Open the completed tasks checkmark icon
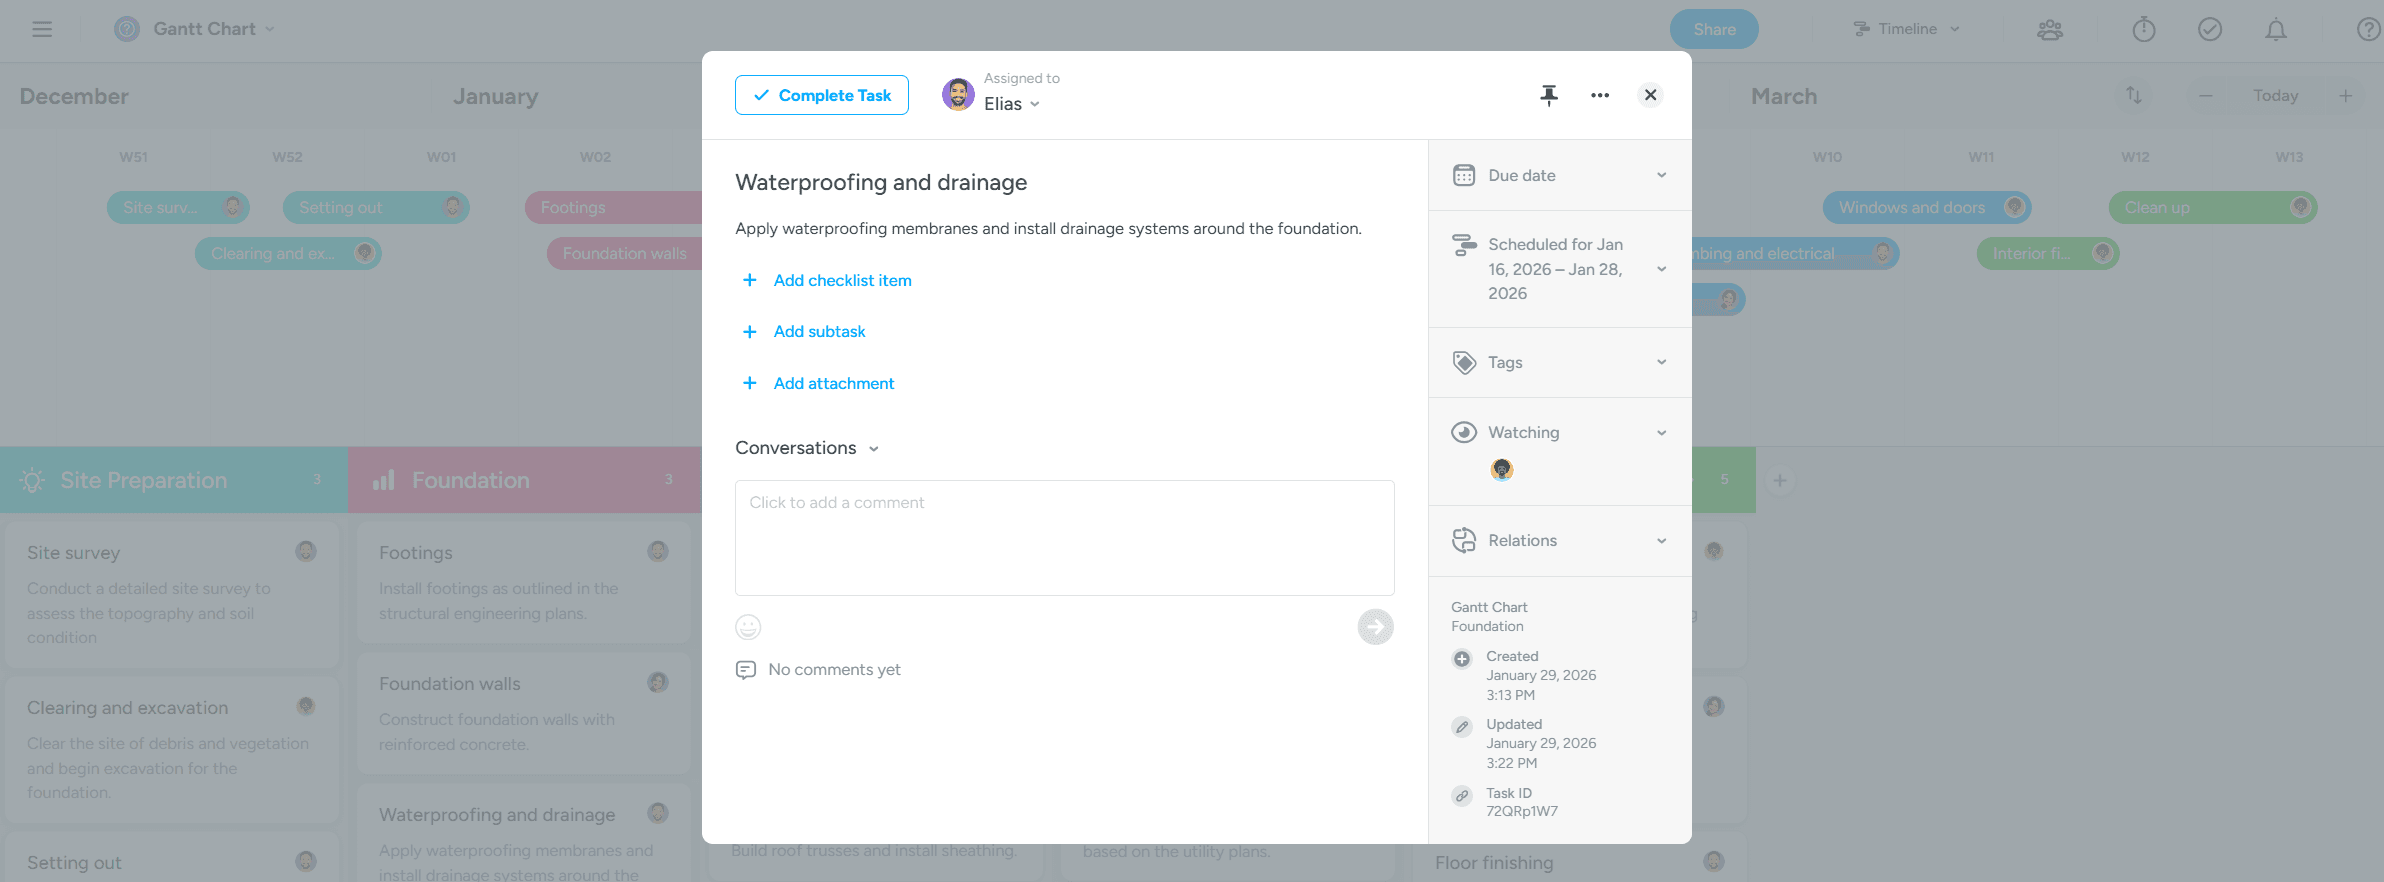2384x882 pixels. point(2210,30)
